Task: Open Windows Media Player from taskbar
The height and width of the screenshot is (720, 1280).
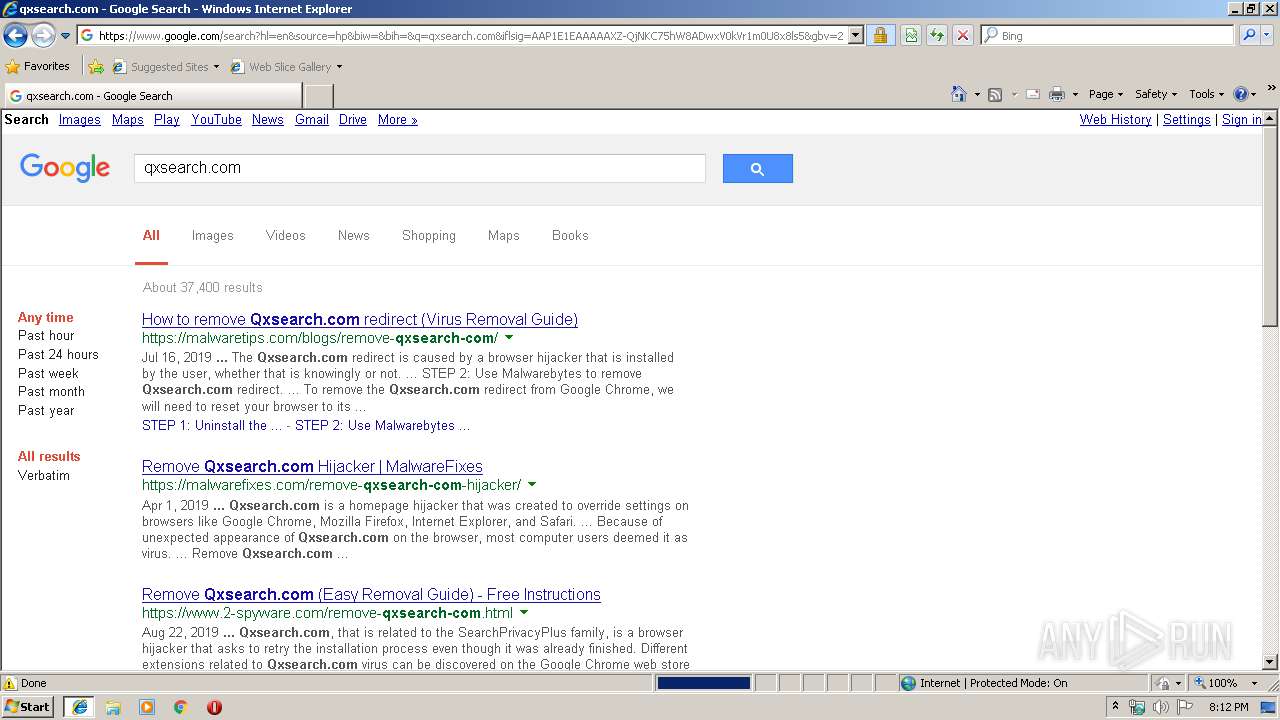Action: (147, 707)
